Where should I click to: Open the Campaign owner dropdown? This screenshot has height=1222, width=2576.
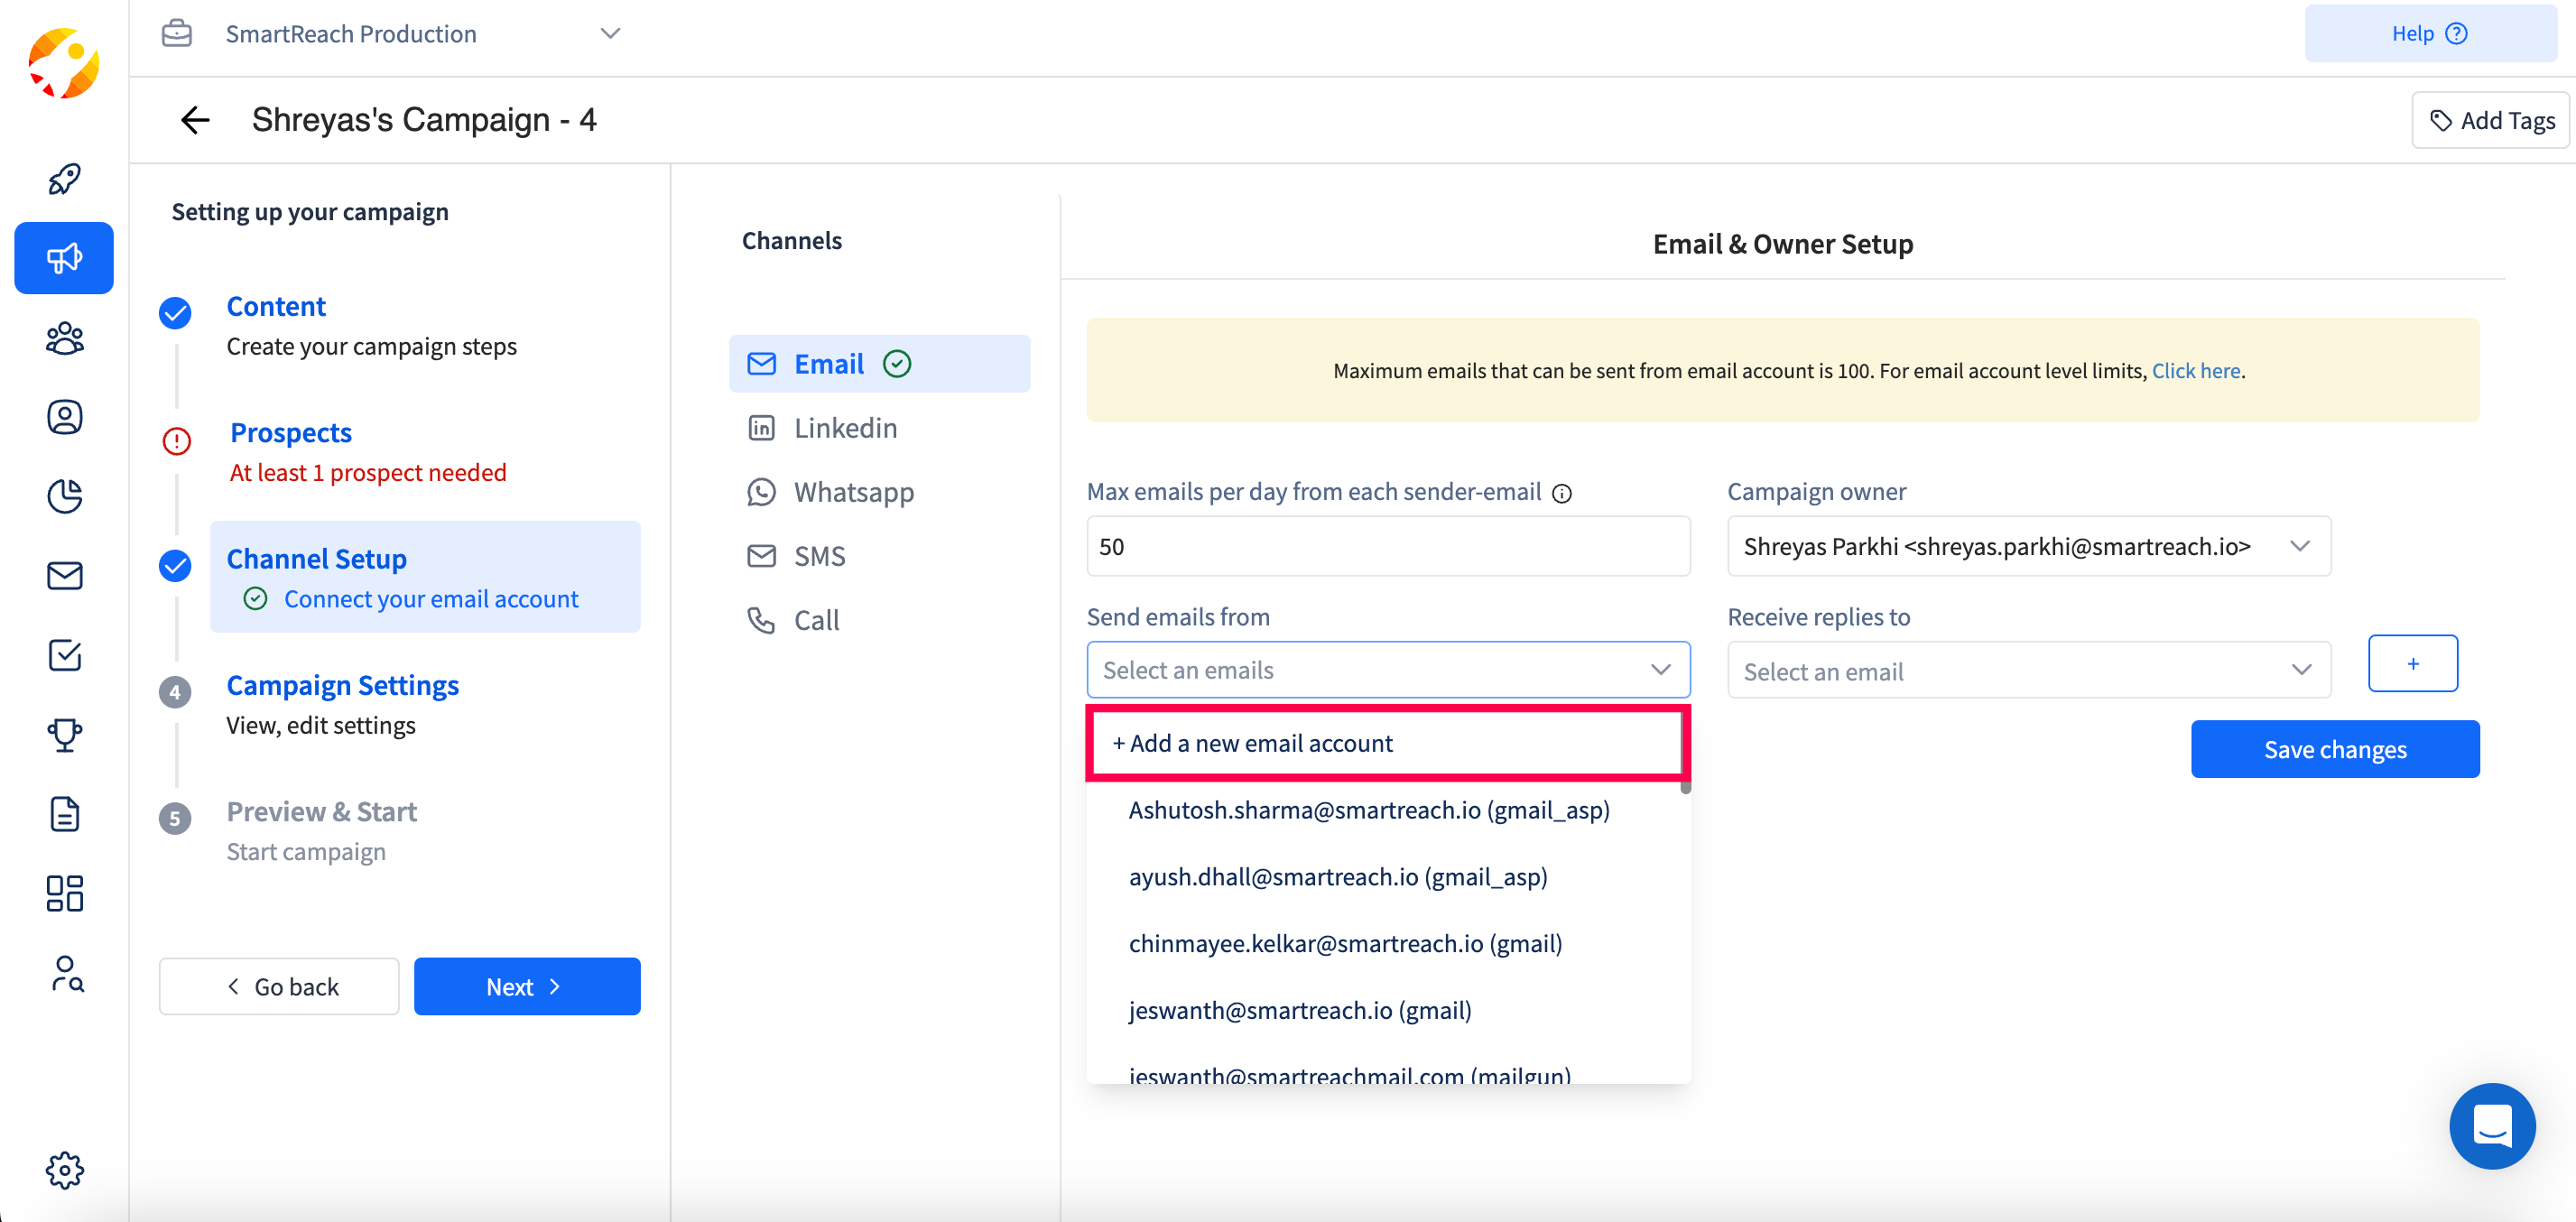coord(2029,546)
